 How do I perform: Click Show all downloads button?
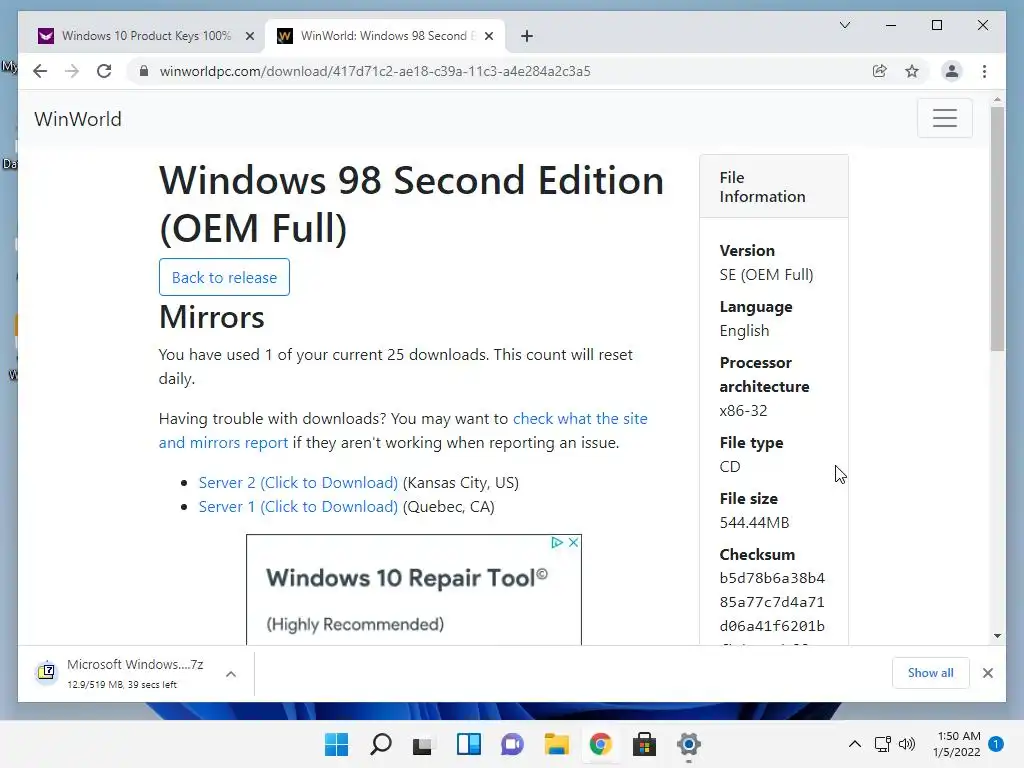pos(930,673)
